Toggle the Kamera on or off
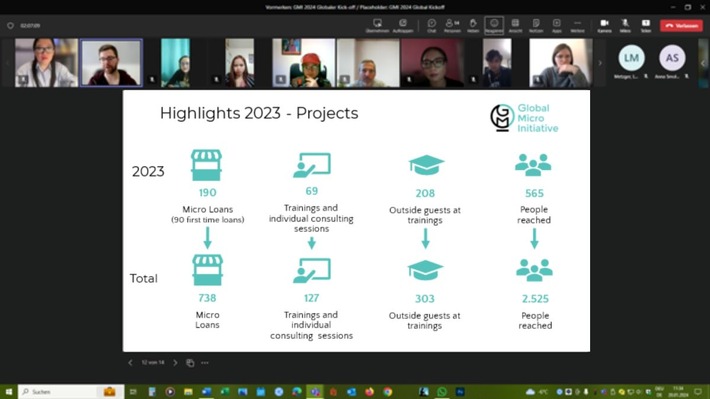 (x=604, y=25)
